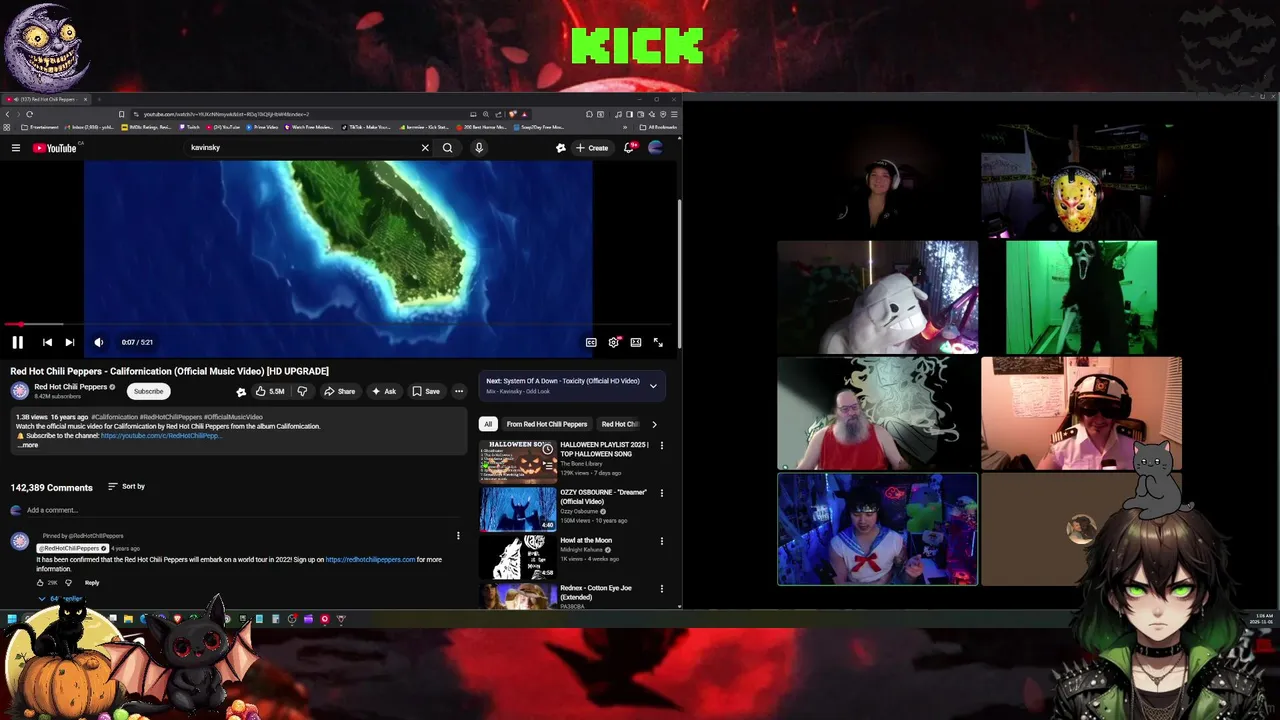Show more filter chips with arrow

[x=654, y=424]
